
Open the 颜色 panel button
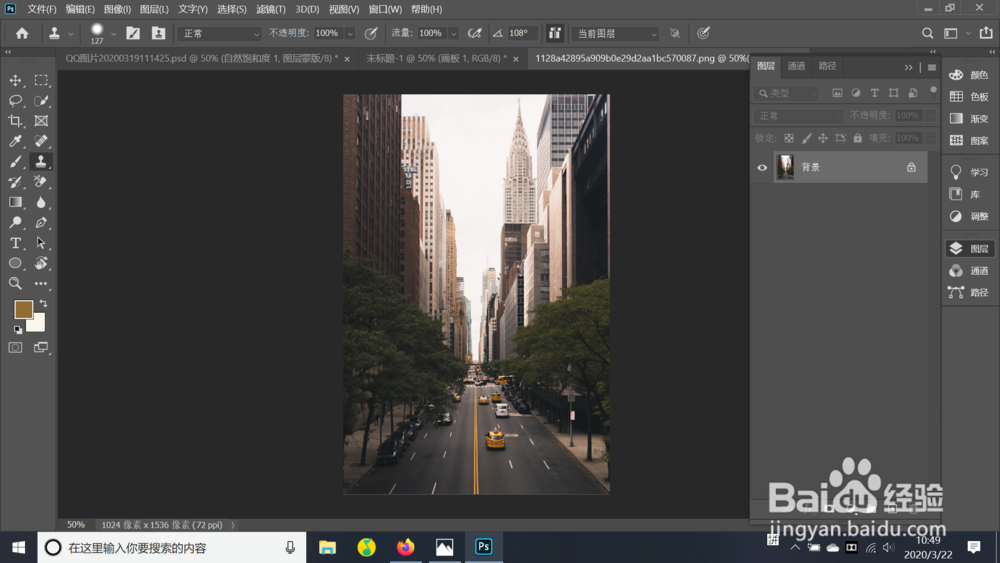click(x=969, y=75)
